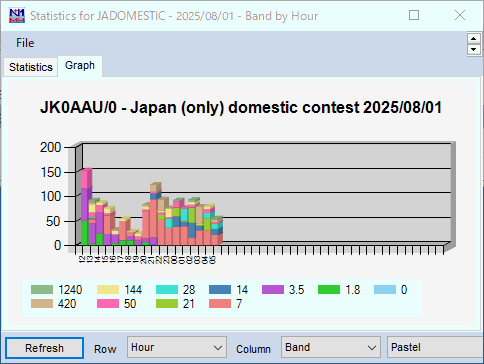The image size is (484, 364).
Task: Click the Column label text
Action: (253, 349)
